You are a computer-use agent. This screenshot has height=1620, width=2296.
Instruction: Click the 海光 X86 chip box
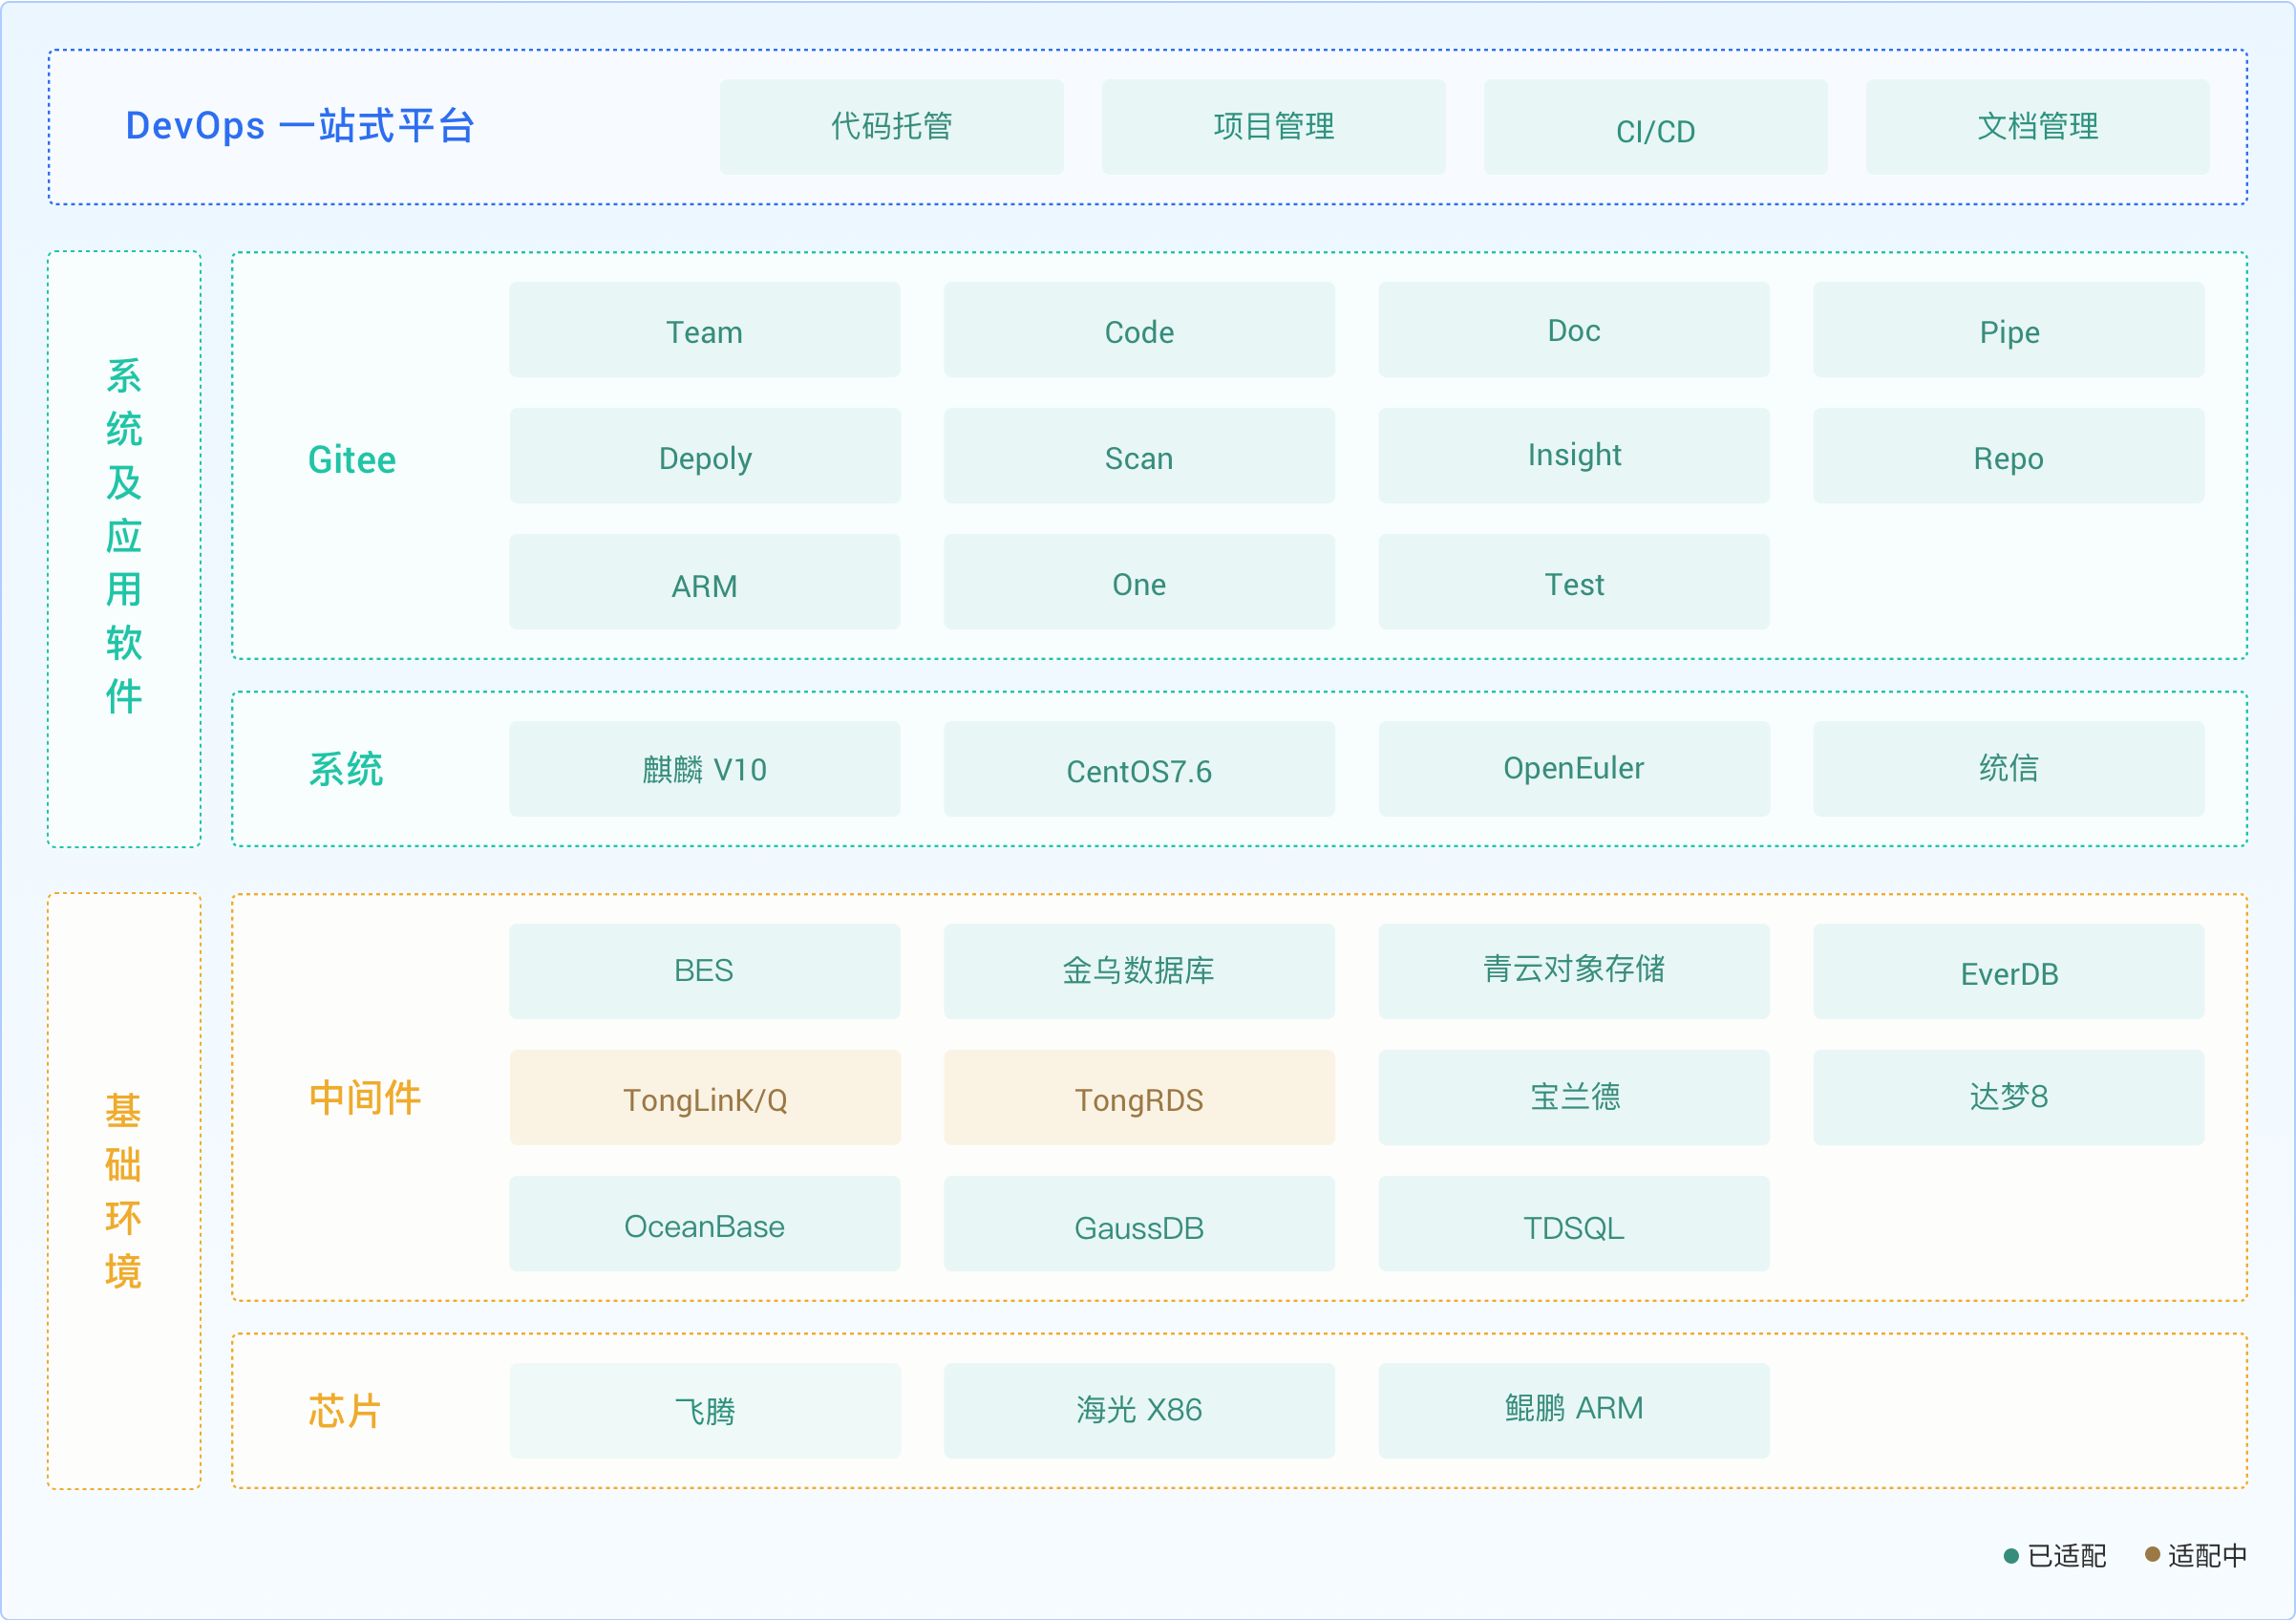1139,1411
